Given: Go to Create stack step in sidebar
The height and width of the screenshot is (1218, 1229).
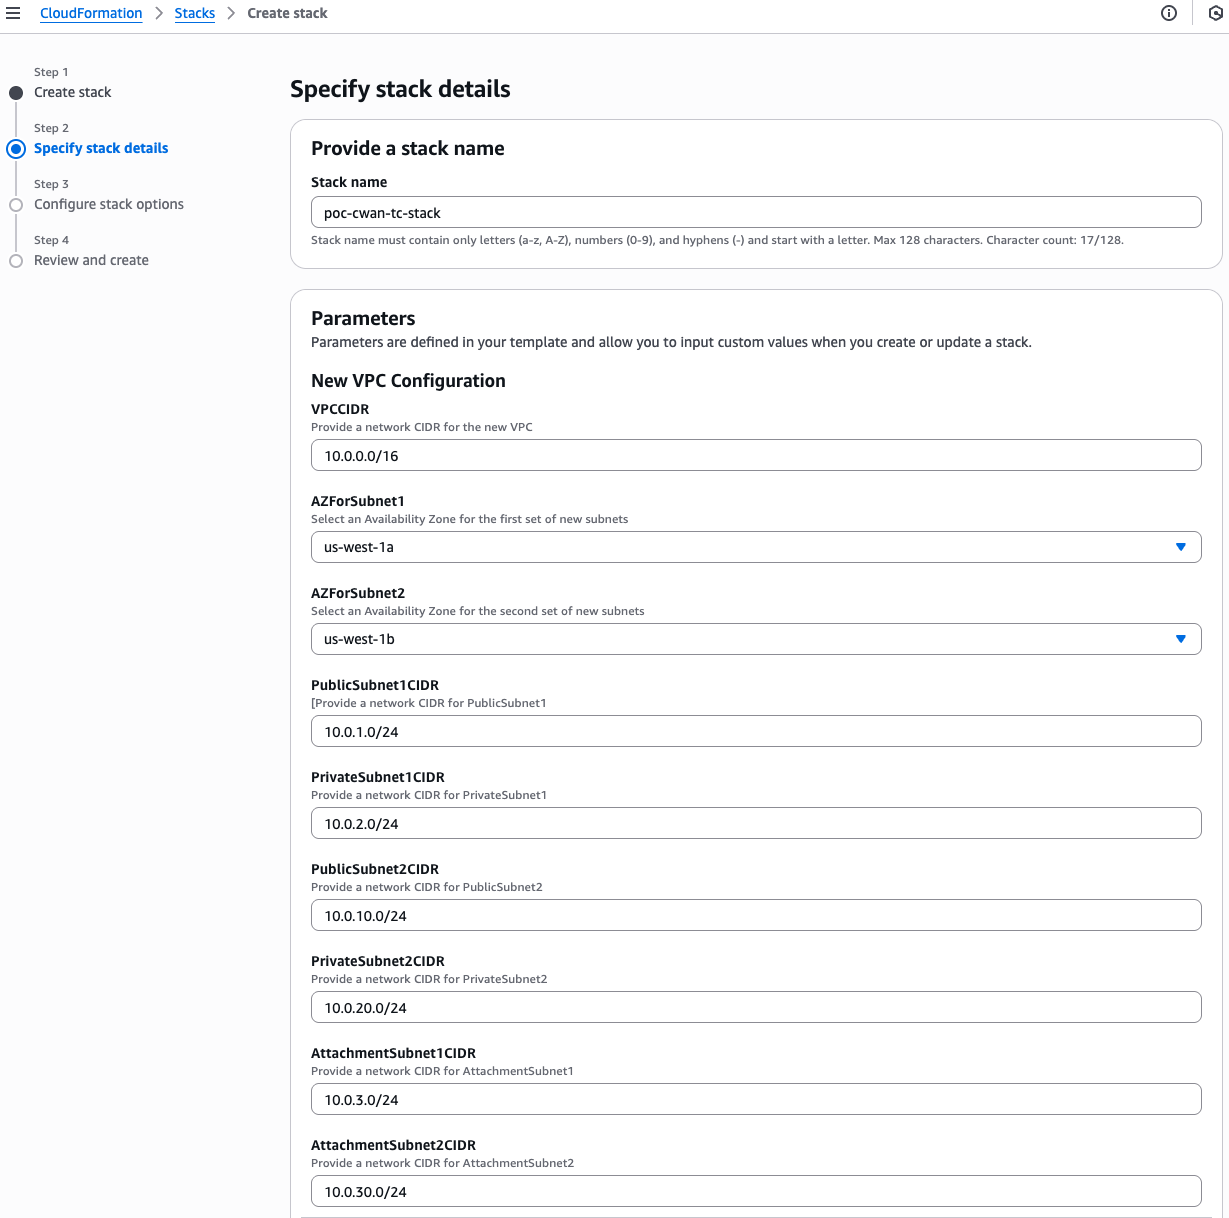Looking at the screenshot, I should (x=72, y=92).
